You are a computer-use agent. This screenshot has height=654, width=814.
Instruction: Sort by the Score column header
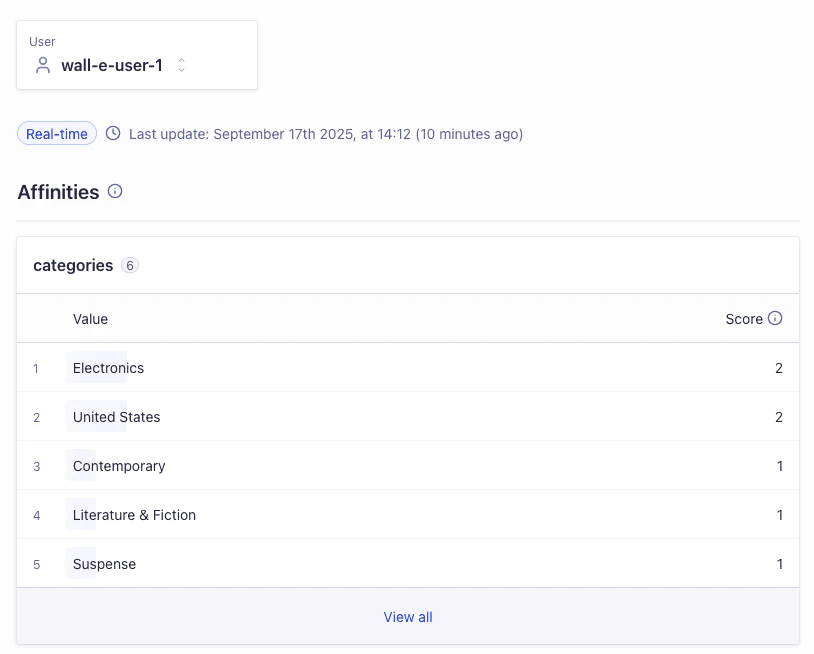745,318
